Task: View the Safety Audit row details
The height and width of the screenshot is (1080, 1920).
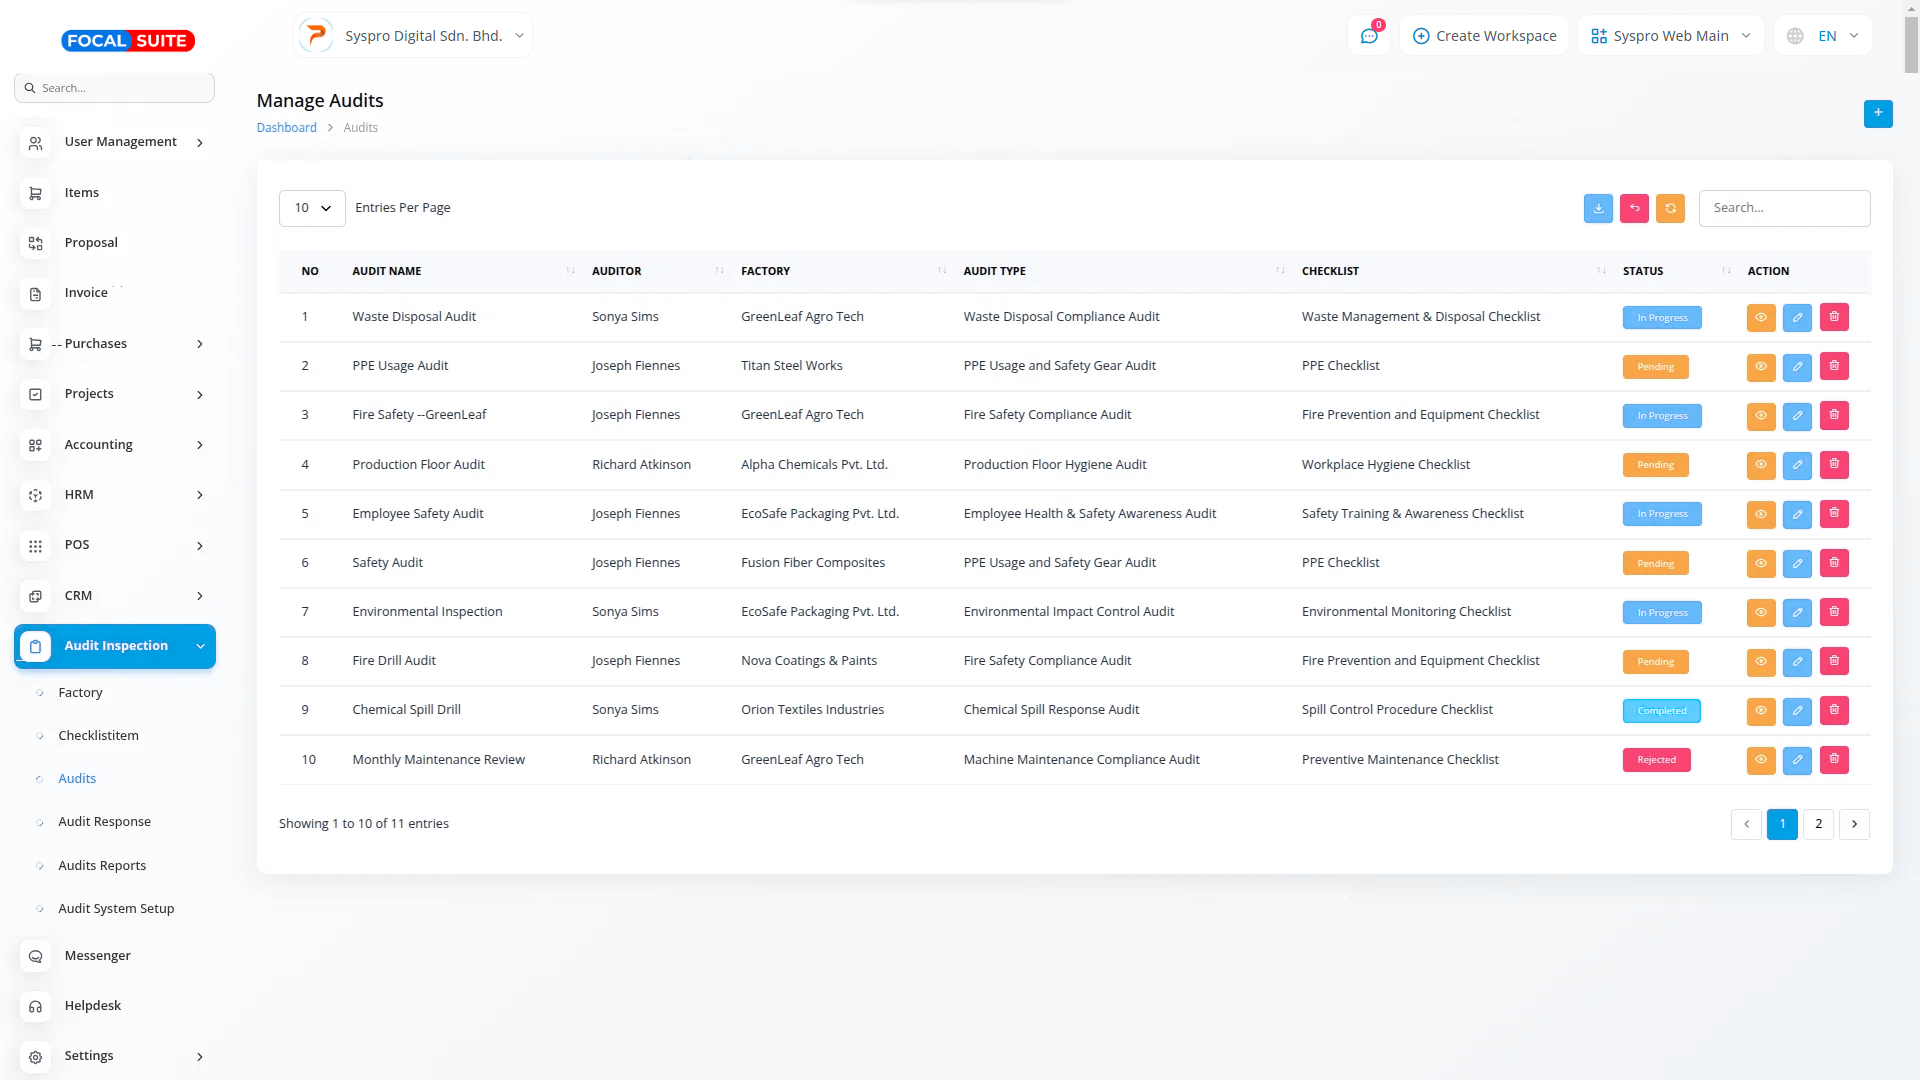Action: pyautogui.click(x=1760, y=563)
